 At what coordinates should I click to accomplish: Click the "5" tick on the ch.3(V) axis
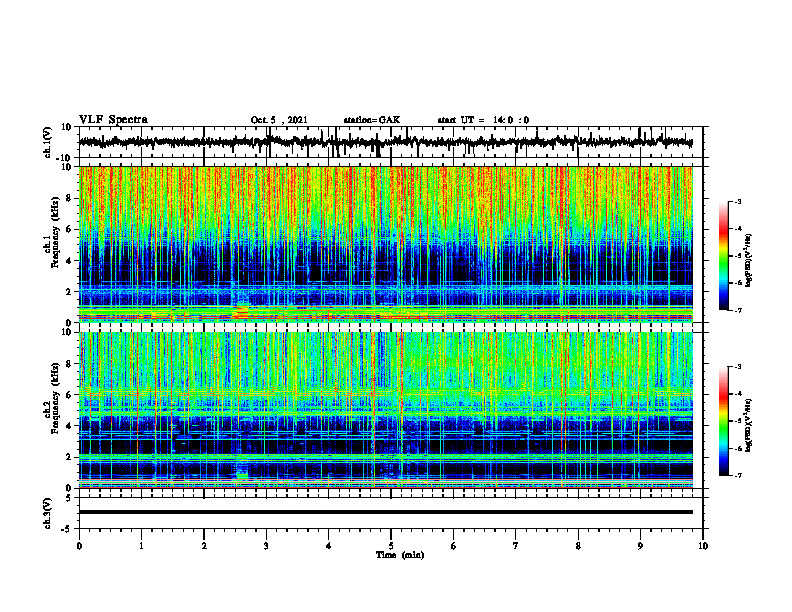69,497
